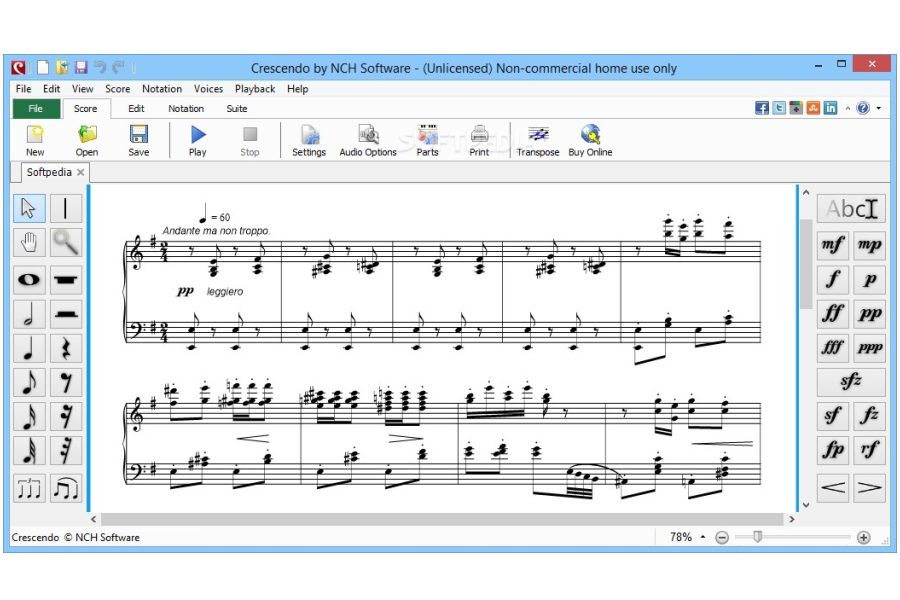Select the eighth note tool
This screenshot has height=600, width=900.
29,382
